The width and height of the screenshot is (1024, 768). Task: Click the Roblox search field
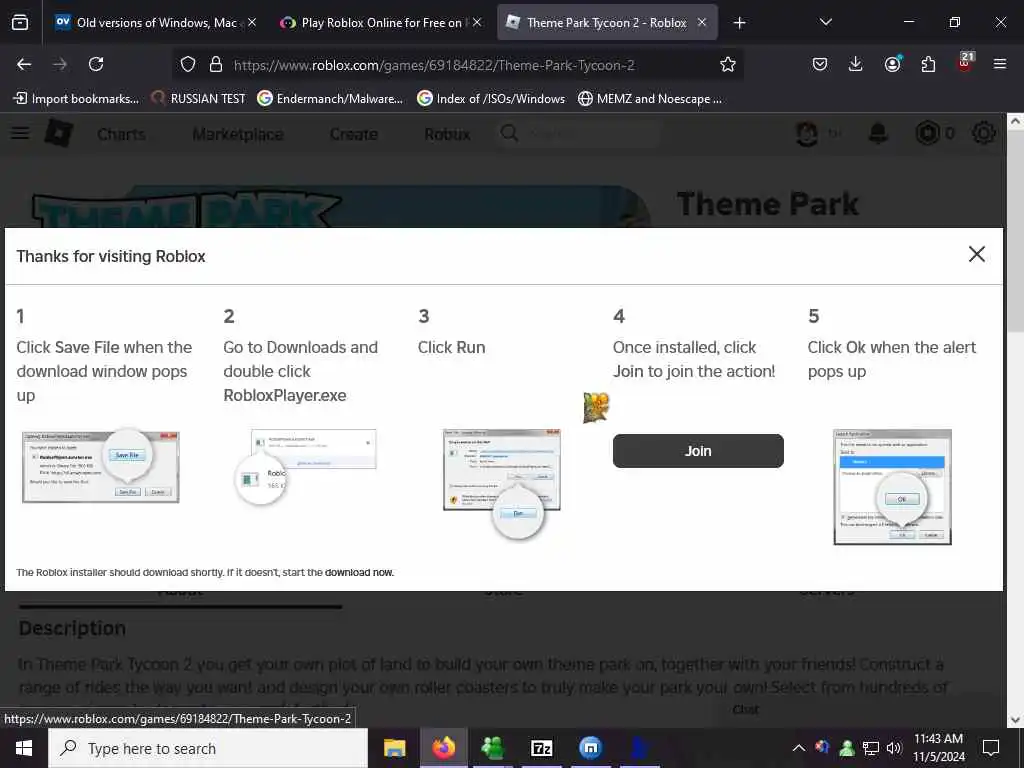coord(579,134)
